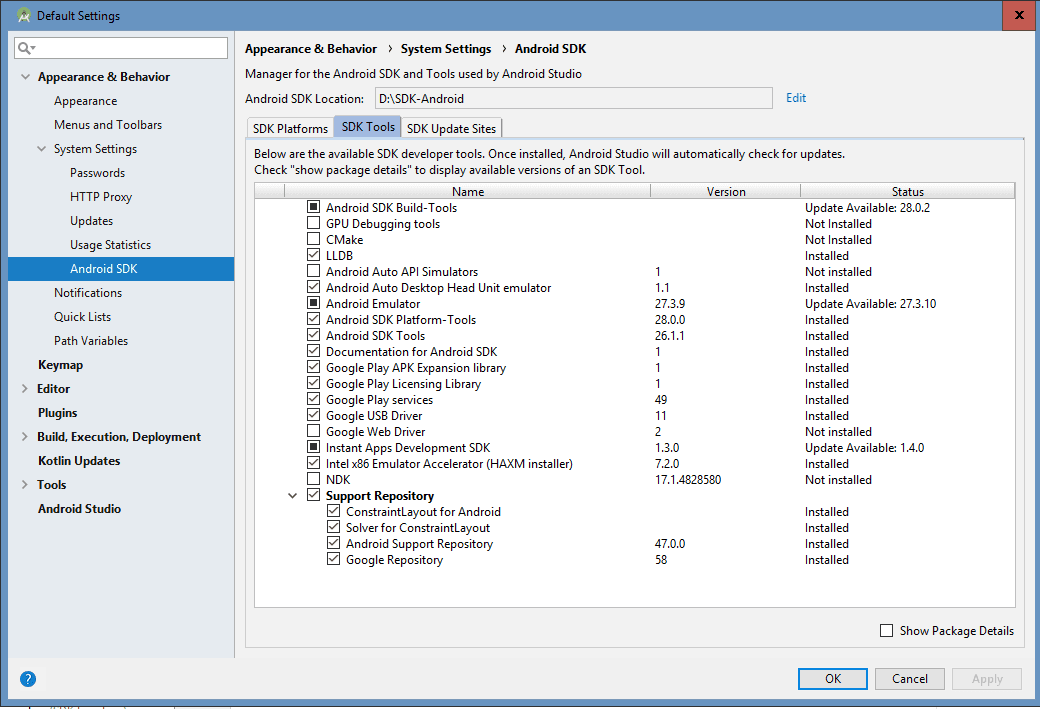Select Path Variables item
1040x709 pixels.
click(91, 340)
